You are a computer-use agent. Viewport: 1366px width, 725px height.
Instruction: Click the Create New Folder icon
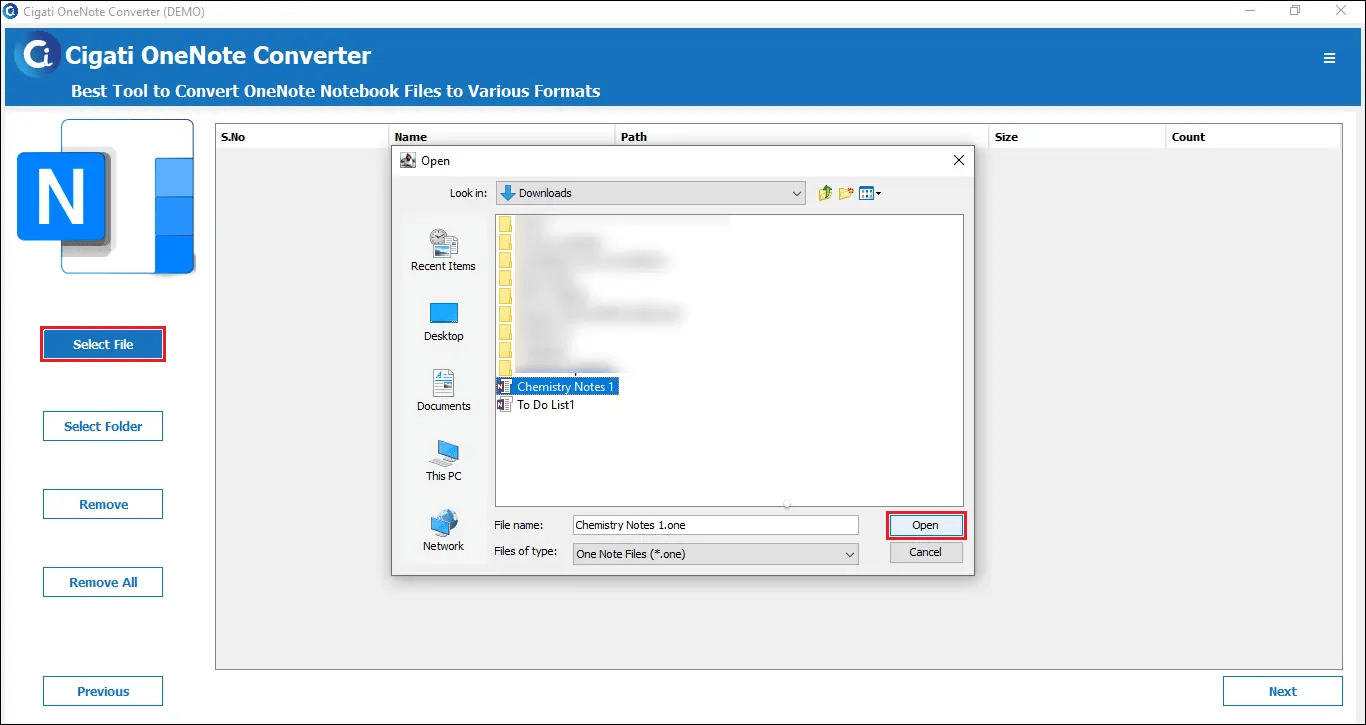pos(846,193)
